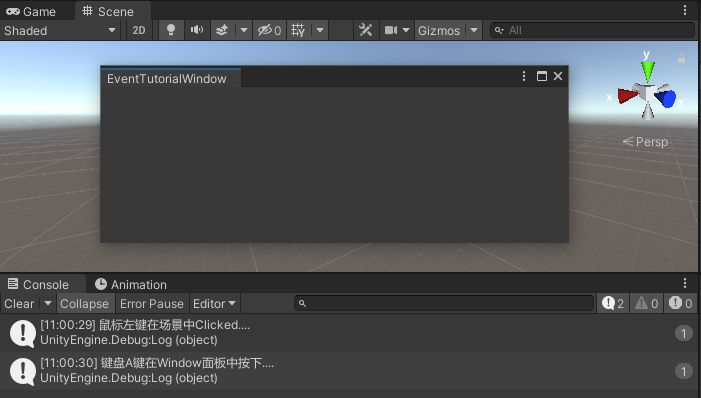Clear the Console log
Viewport: 701px width, 398px height.
[19, 304]
